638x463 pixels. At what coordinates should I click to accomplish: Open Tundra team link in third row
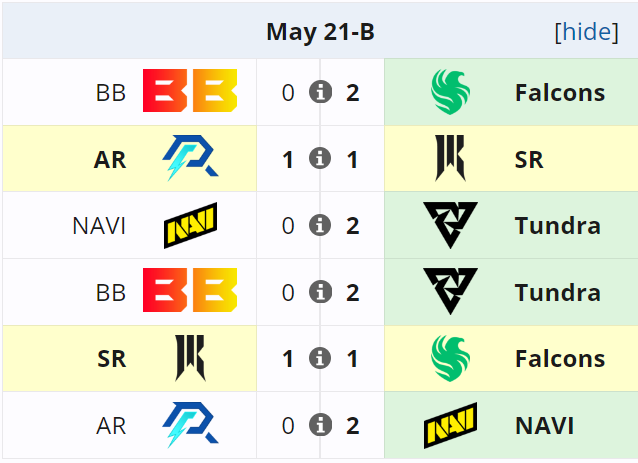pyautogui.click(x=557, y=226)
